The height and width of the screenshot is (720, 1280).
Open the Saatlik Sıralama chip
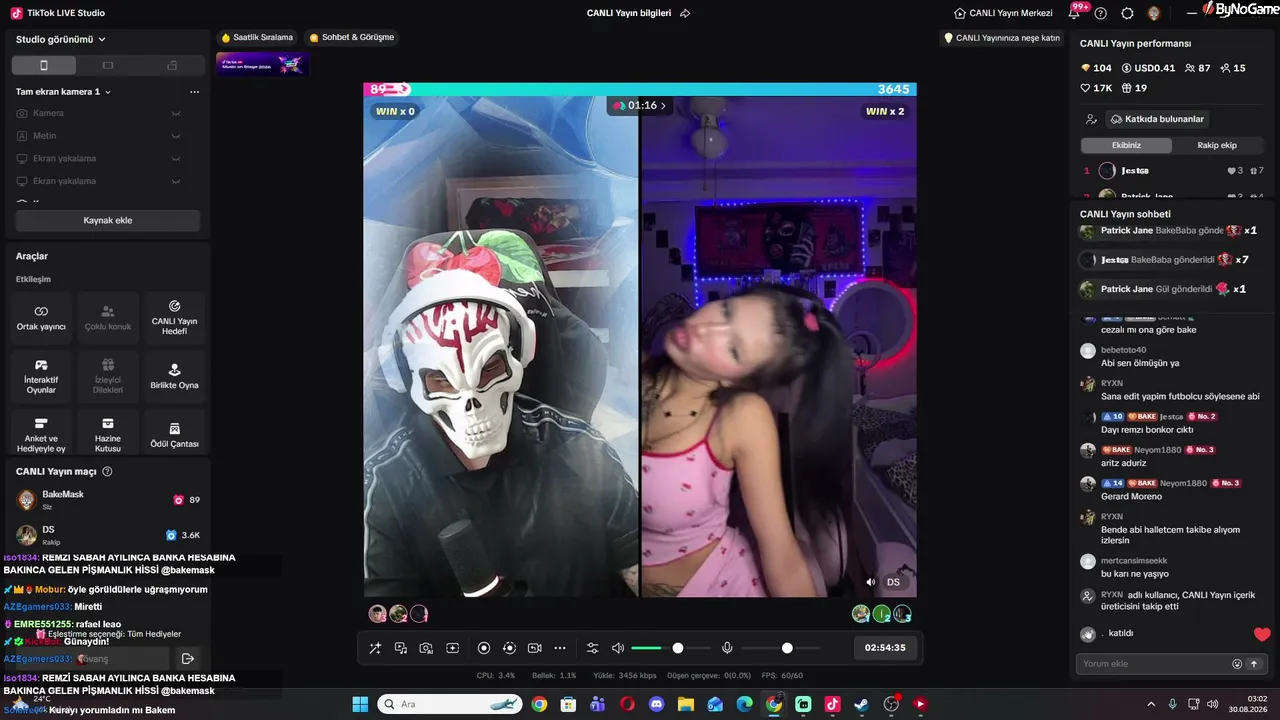tap(257, 37)
